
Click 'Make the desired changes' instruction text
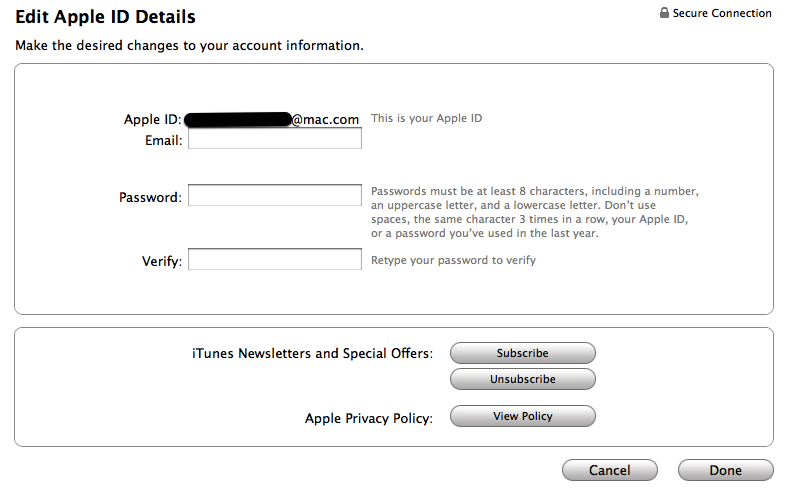pyautogui.click(x=189, y=45)
